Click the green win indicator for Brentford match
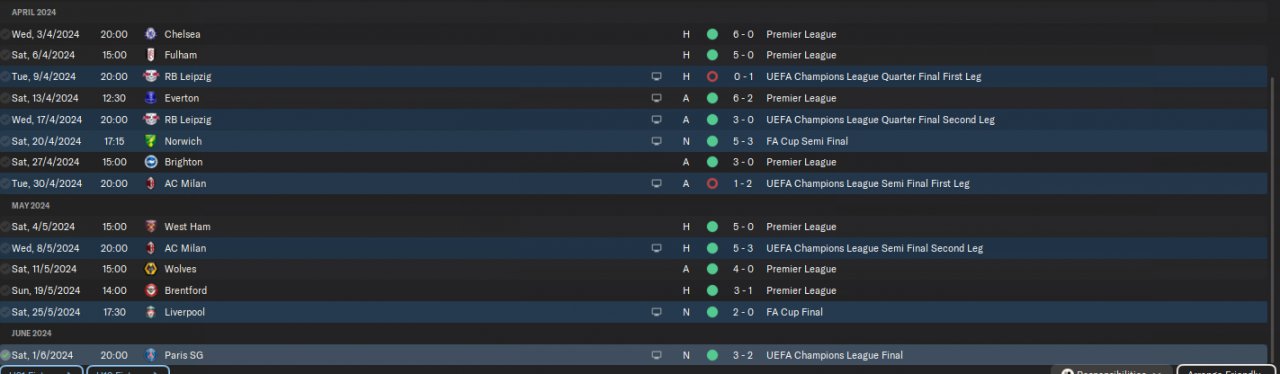The height and width of the screenshot is (374, 1280). tap(712, 291)
